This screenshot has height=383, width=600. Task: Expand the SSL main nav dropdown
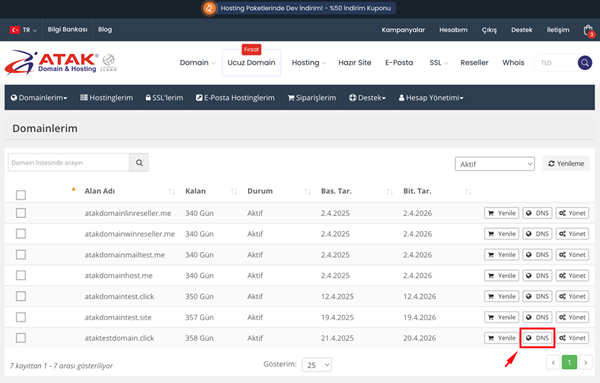439,62
